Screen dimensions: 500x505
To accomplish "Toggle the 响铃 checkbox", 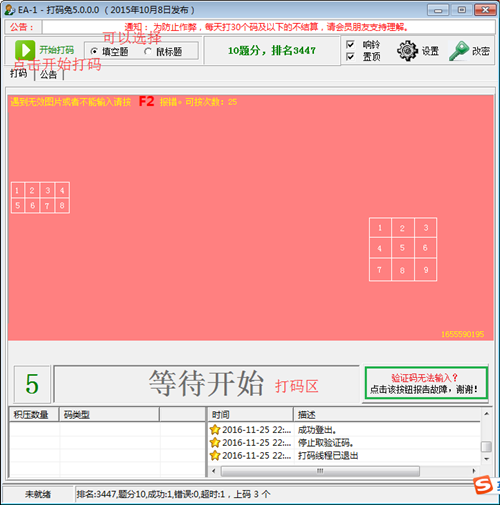I will 350,44.
